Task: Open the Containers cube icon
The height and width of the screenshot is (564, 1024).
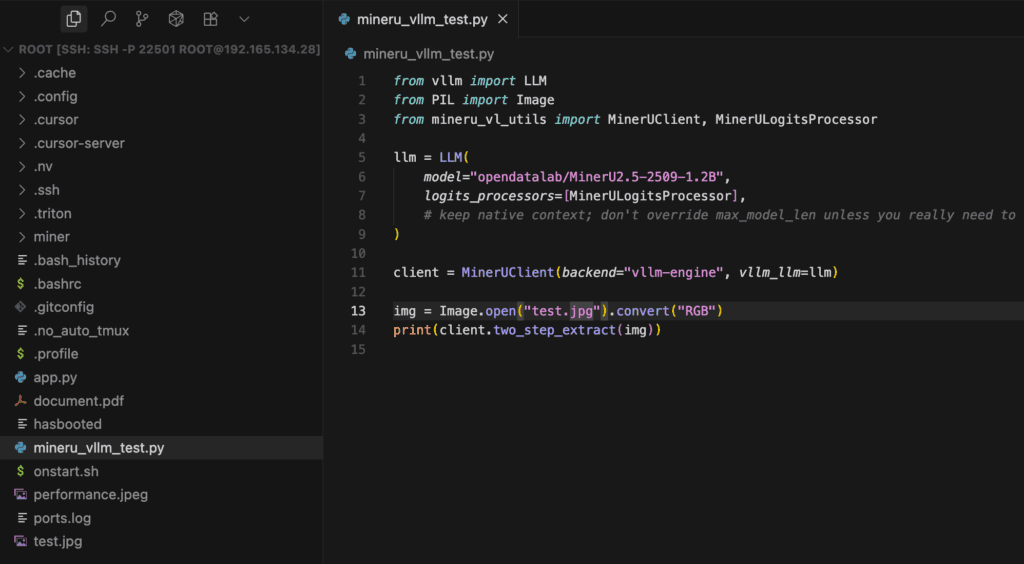Action: coord(176,19)
